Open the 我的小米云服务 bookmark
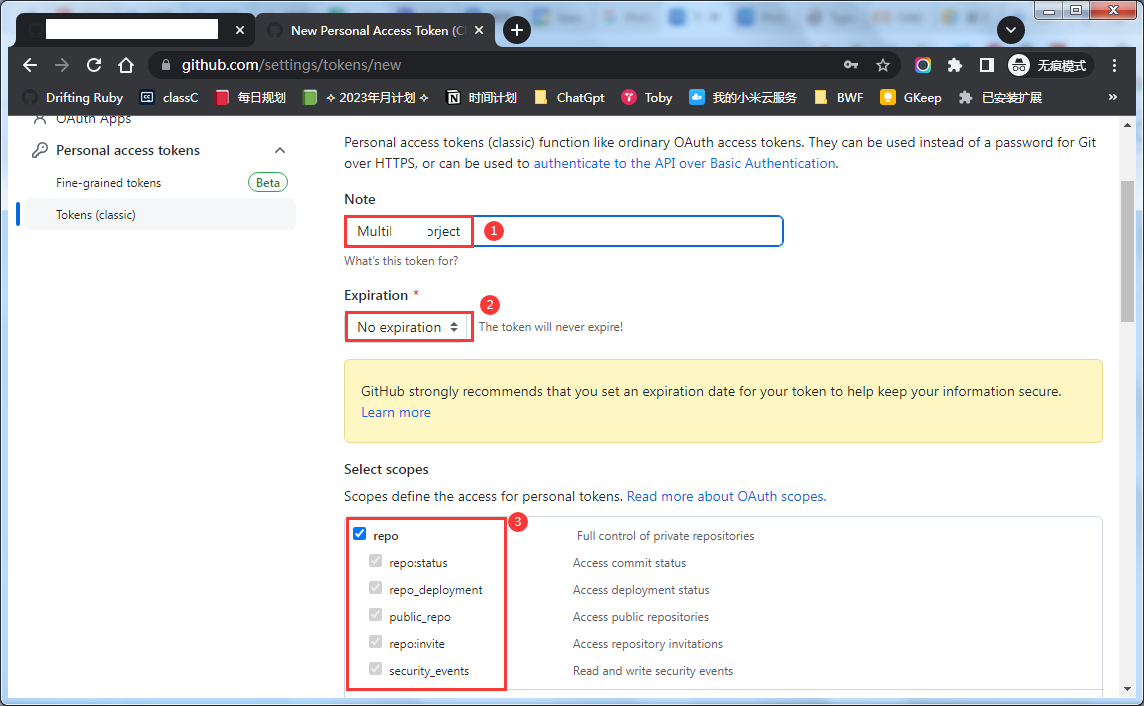 743,97
